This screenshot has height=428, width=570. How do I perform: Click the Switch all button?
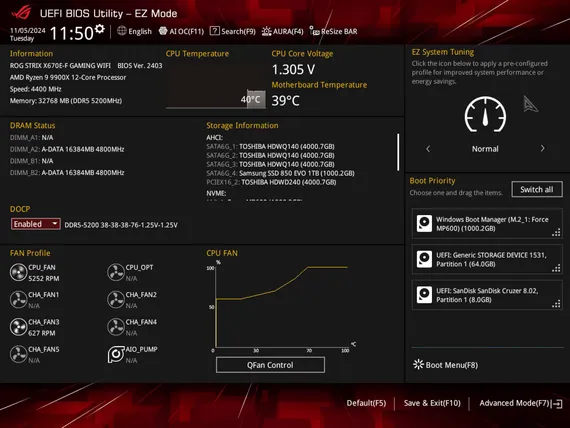pyautogui.click(x=537, y=189)
